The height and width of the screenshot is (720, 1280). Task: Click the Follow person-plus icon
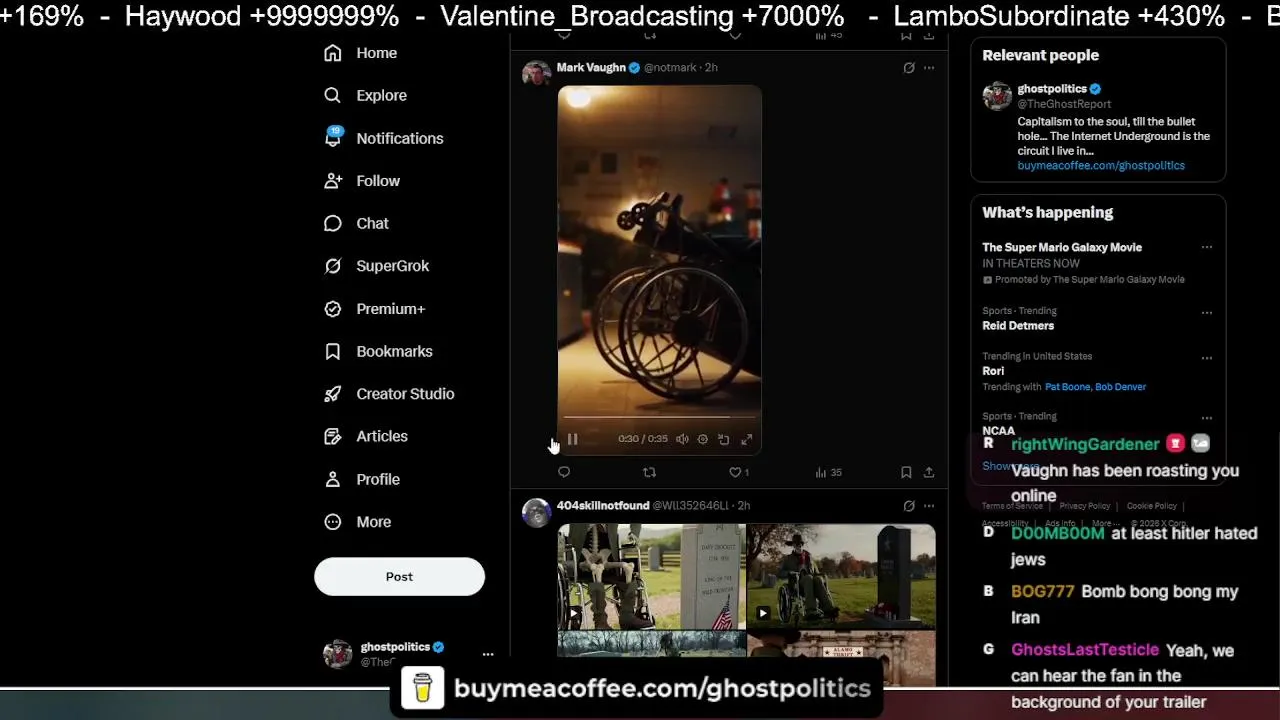[x=333, y=181]
